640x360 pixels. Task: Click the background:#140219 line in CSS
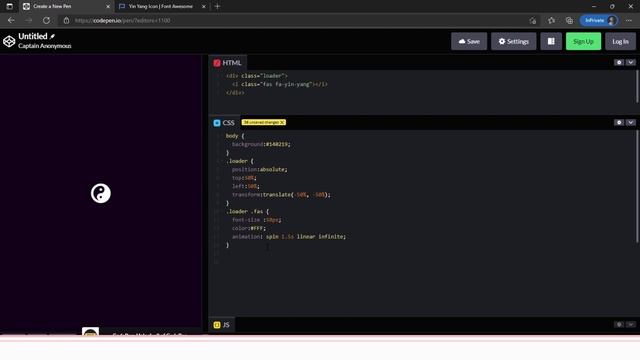coord(261,144)
